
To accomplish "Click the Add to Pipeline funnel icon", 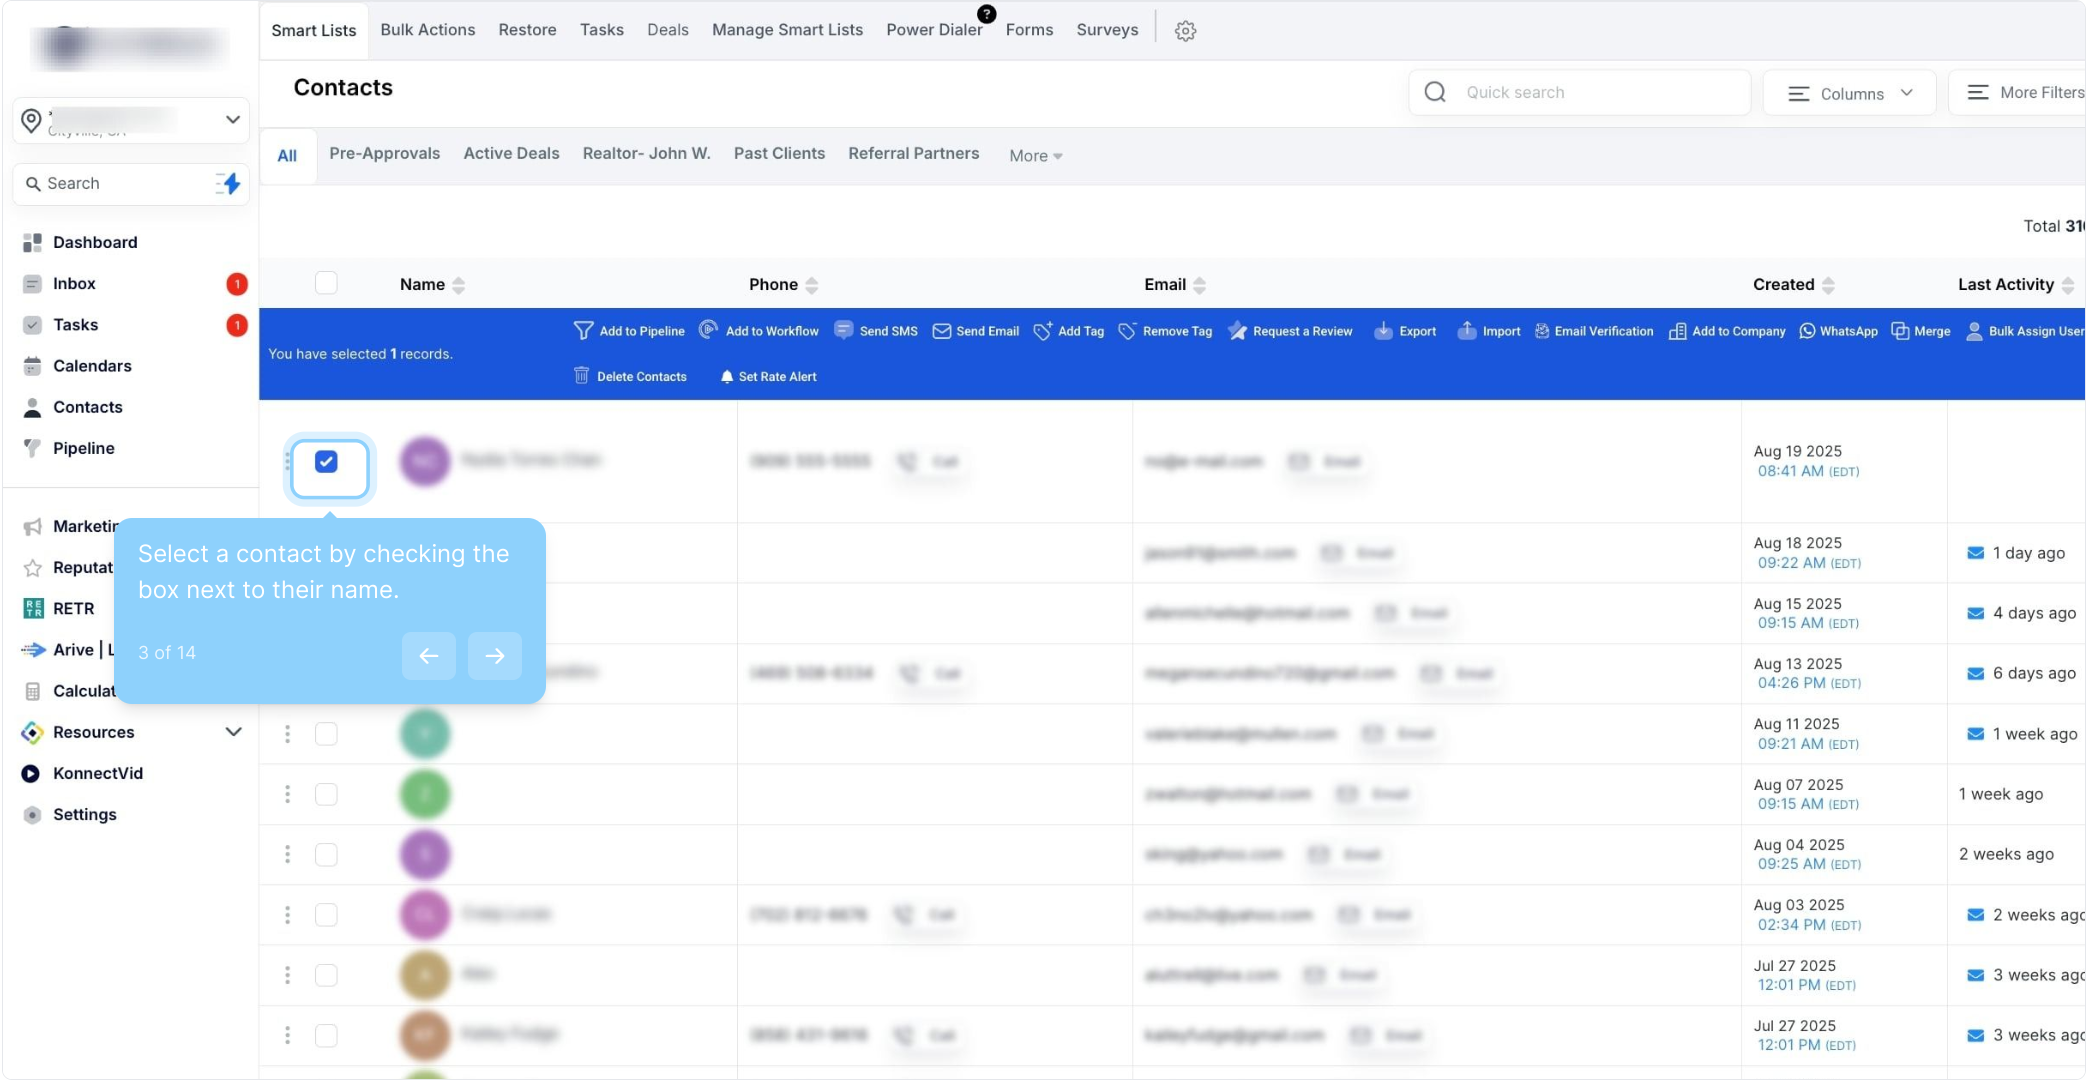I will tap(583, 331).
